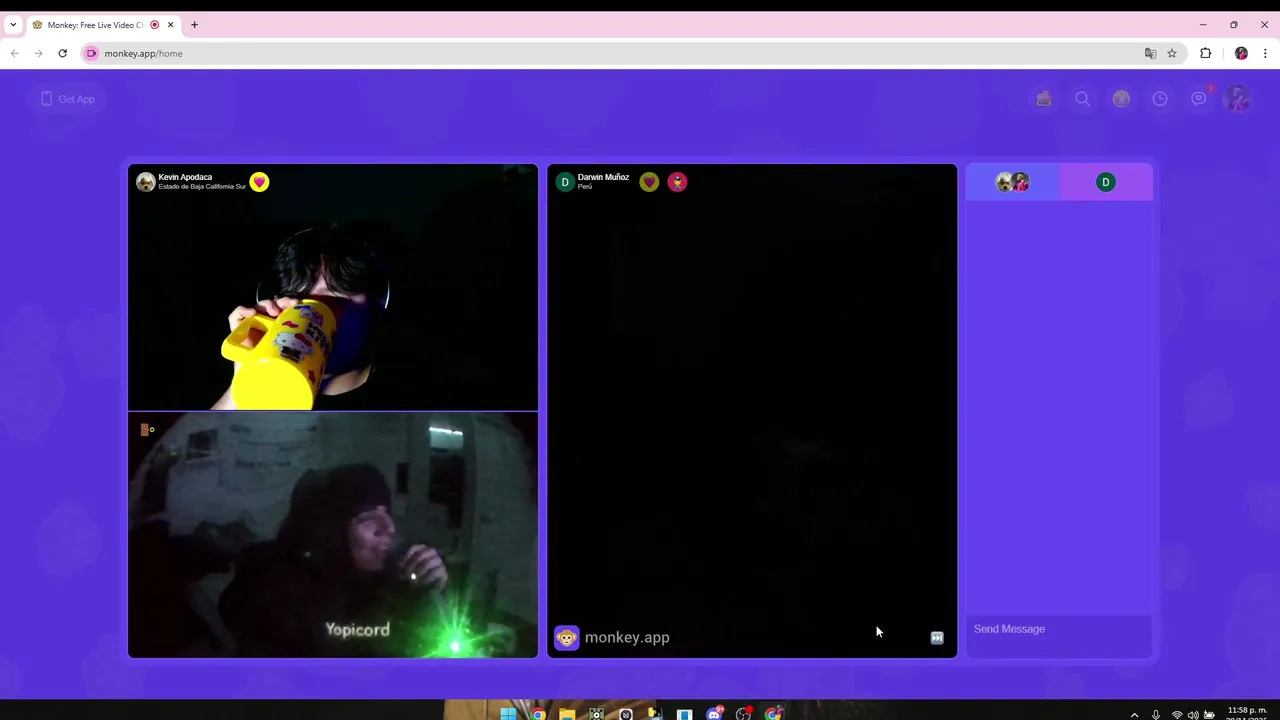This screenshot has width=1280, height=720.
Task: Open the match history clock icon
Action: (1160, 99)
